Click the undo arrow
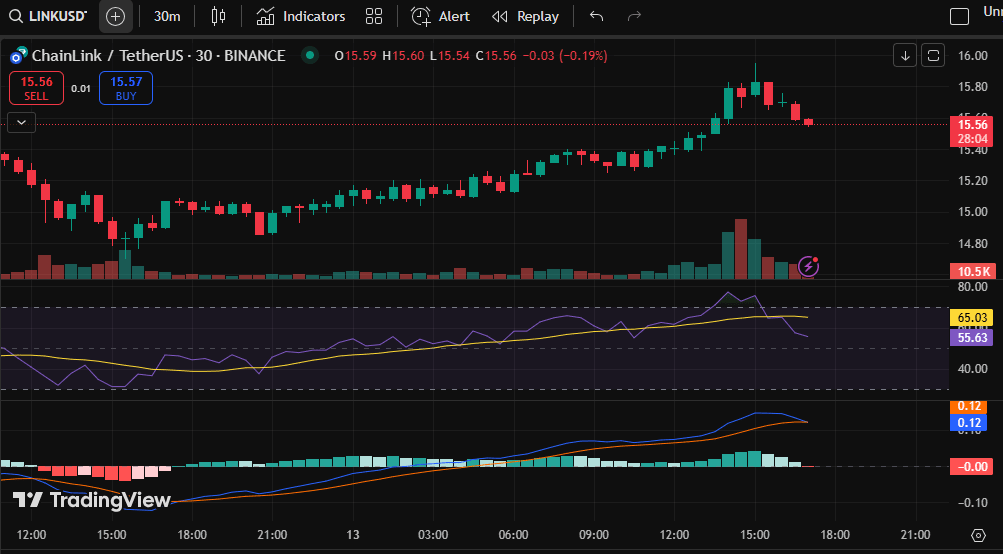 point(597,16)
